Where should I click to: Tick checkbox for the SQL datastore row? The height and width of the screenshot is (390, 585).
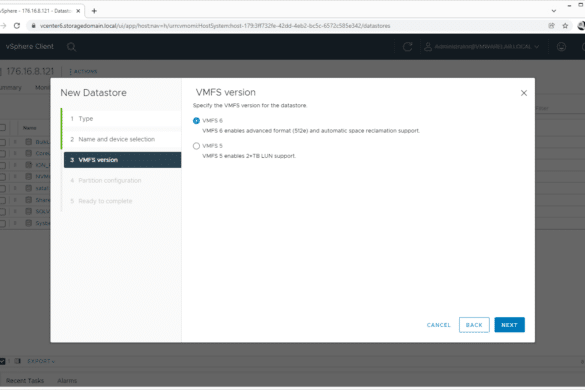[3, 212]
